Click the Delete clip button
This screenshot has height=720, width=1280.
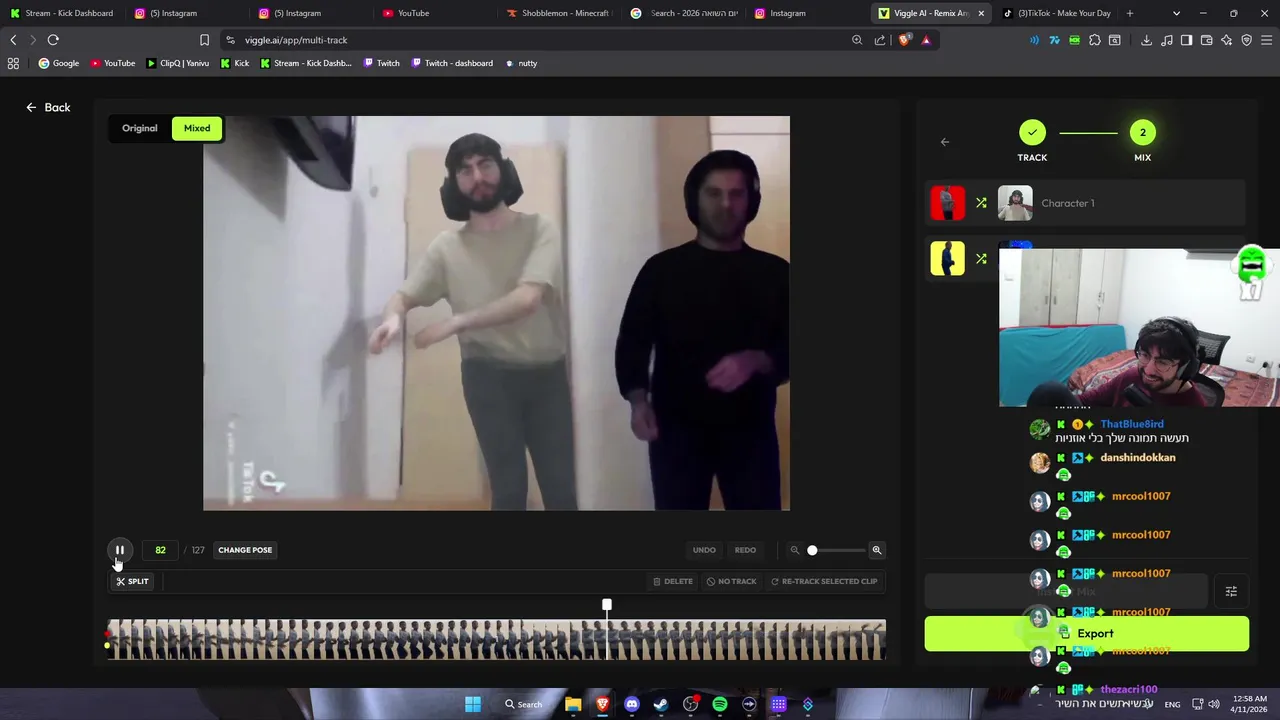pos(673,581)
